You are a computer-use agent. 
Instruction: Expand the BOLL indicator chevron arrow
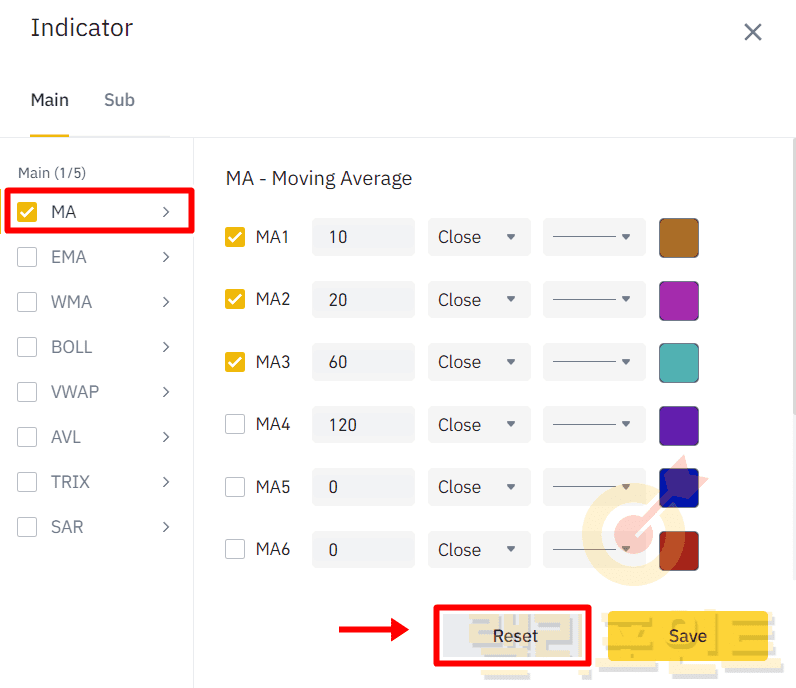[166, 347]
